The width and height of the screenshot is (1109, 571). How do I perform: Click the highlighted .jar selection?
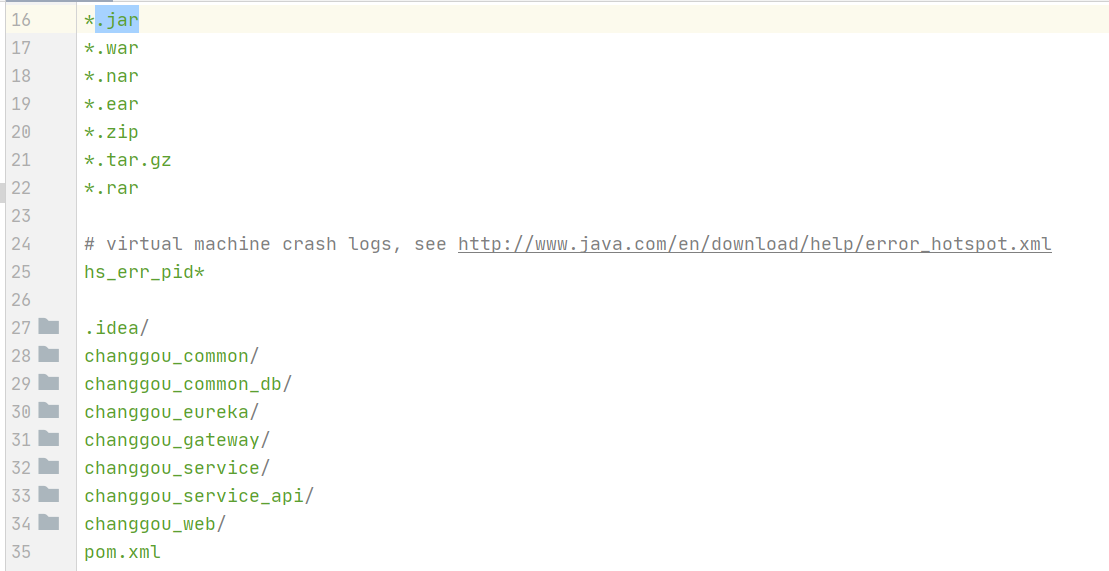pos(117,20)
